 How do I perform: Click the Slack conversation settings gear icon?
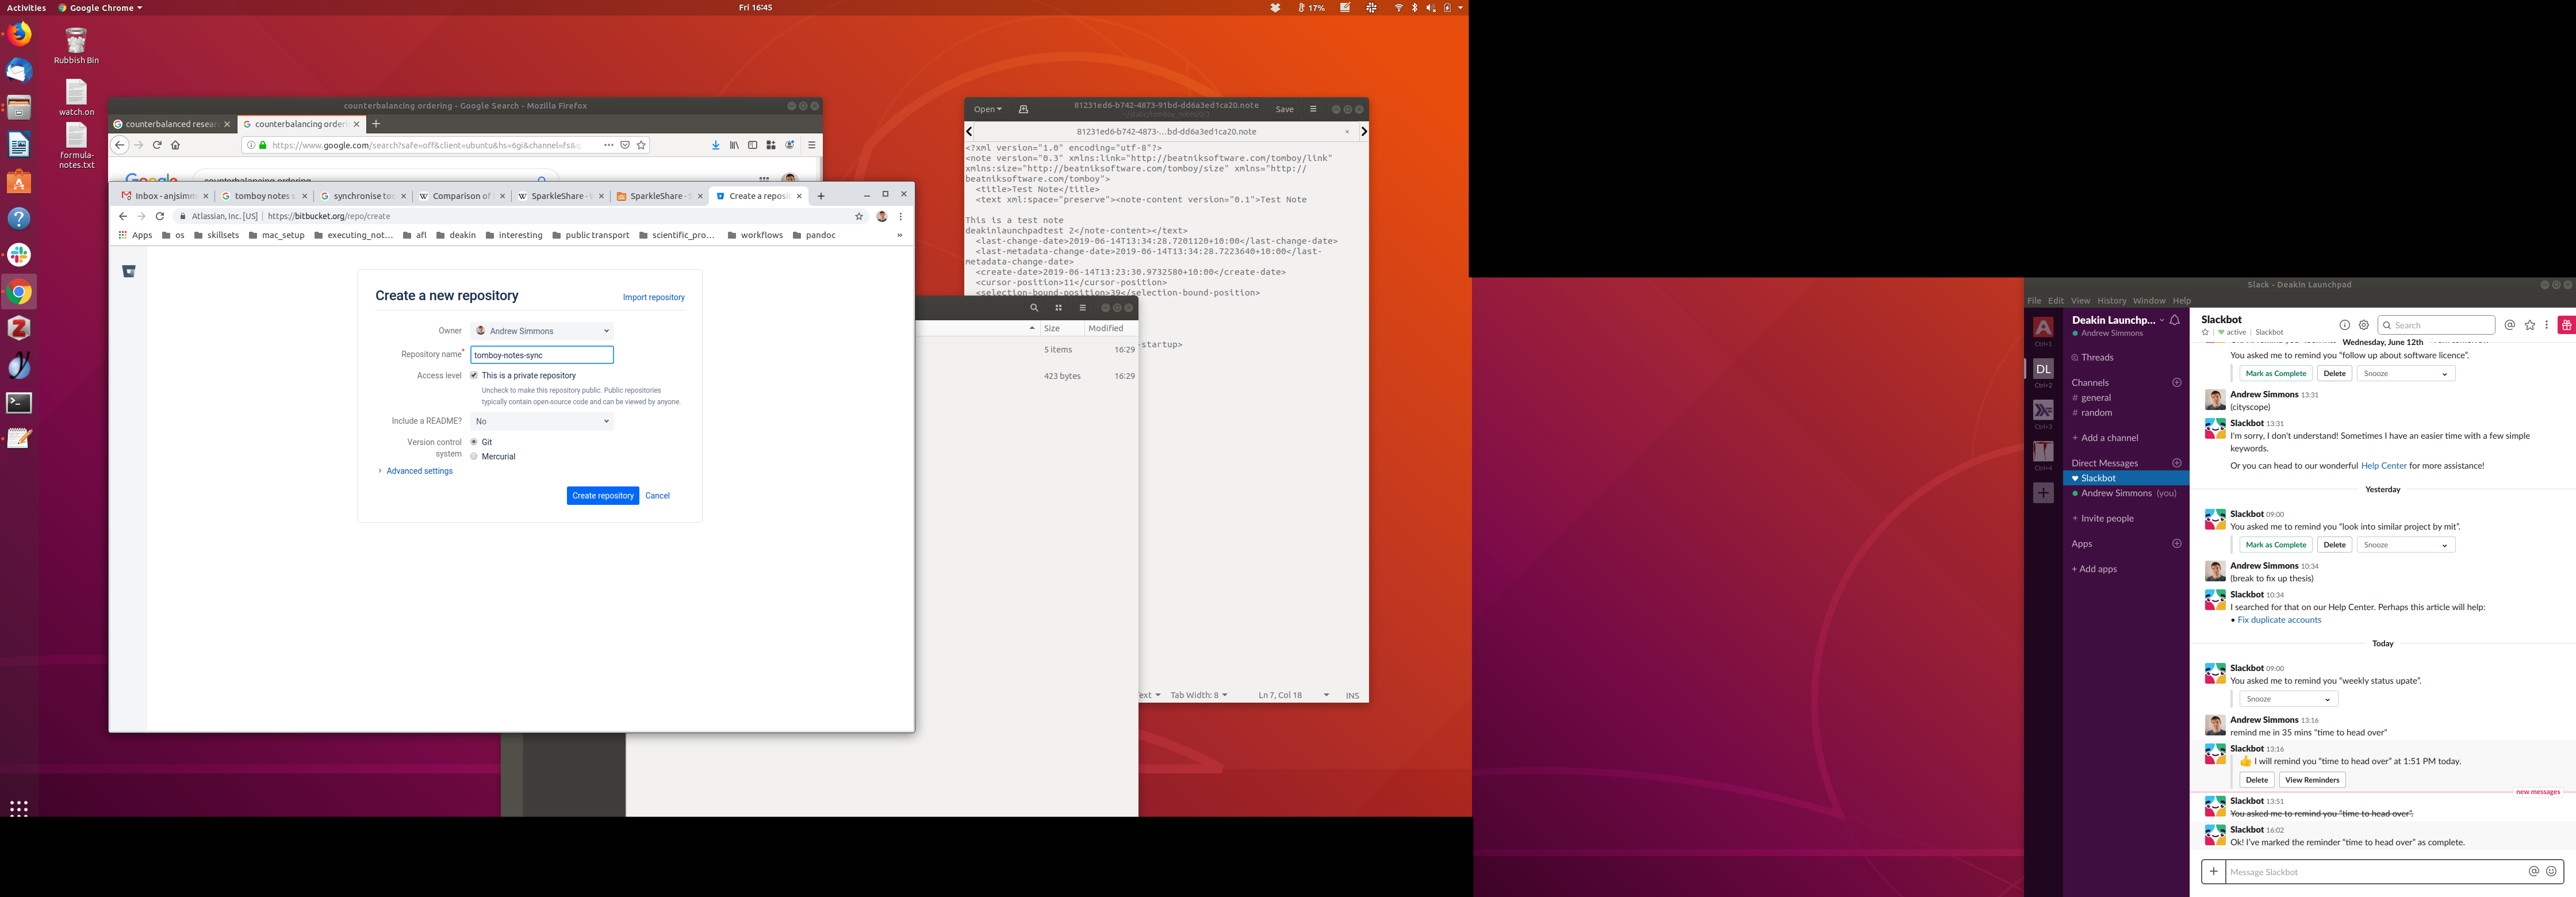point(2364,325)
